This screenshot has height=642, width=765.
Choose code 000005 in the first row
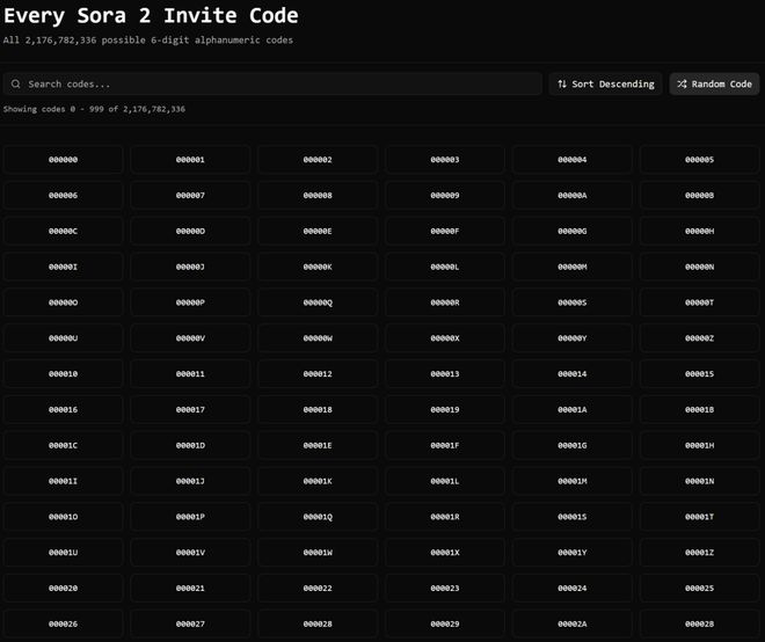coord(699,160)
